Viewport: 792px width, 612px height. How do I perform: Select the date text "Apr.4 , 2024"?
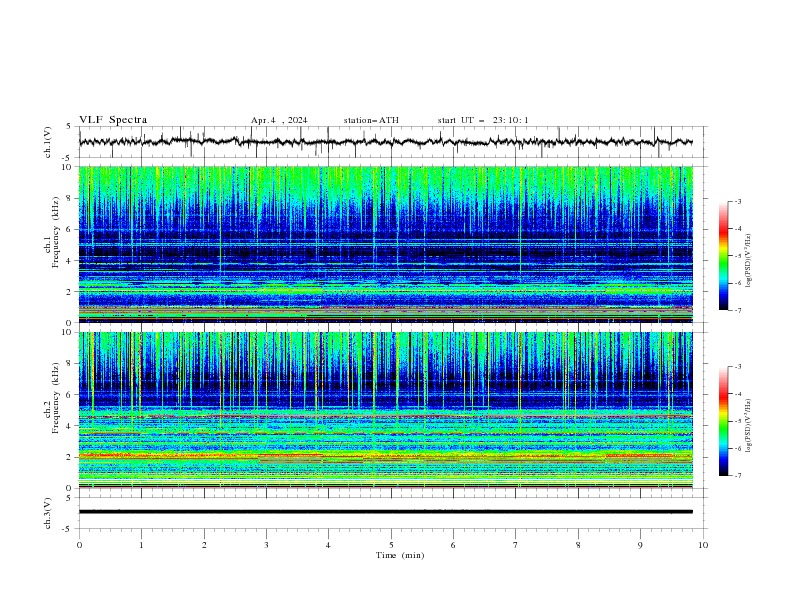point(279,120)
